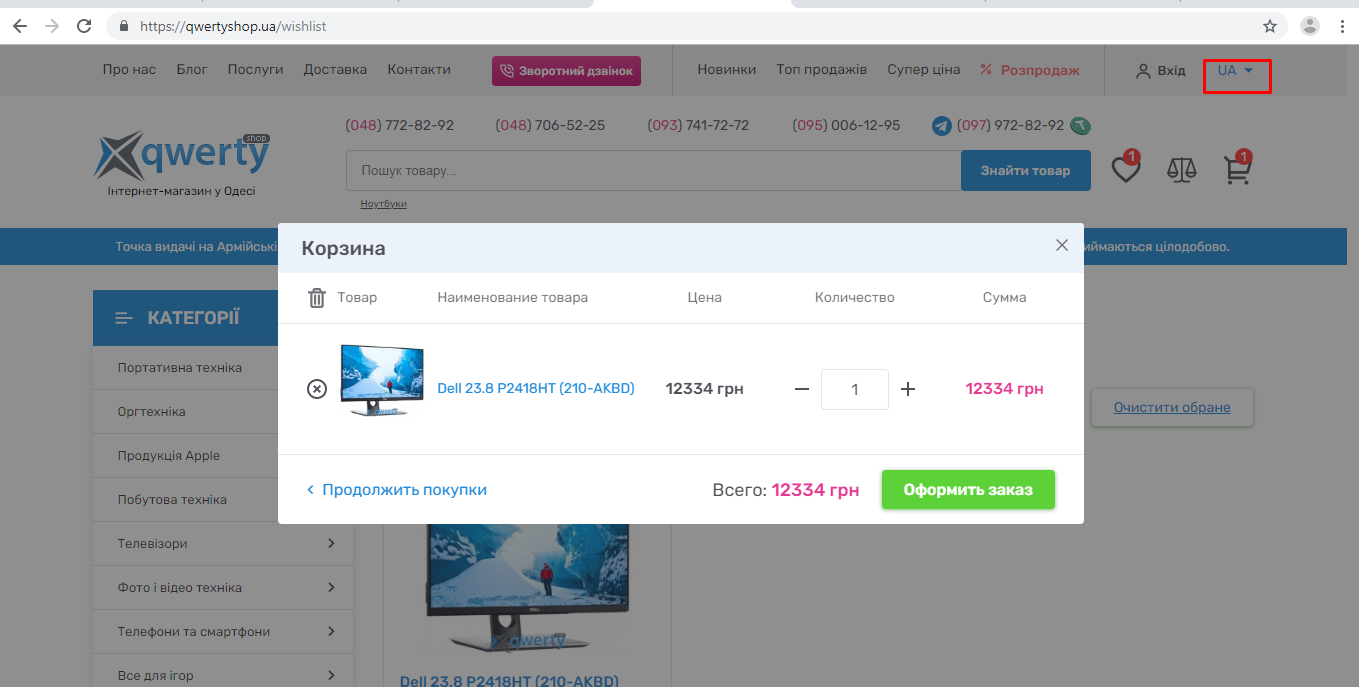Increase quantity with the plus button
Image resolution: width=1359 pixels, height=687 pixels.
pyautogui.click(x=908, y=389)
